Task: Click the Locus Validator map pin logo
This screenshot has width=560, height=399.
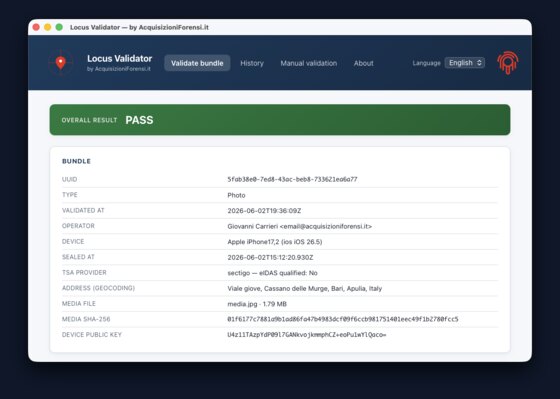Action: point(61,63)
